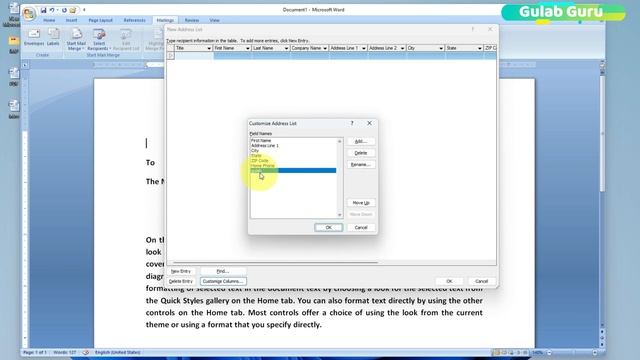
Task: Click Add... button in Customize Address List
Action: click(361, 141)
